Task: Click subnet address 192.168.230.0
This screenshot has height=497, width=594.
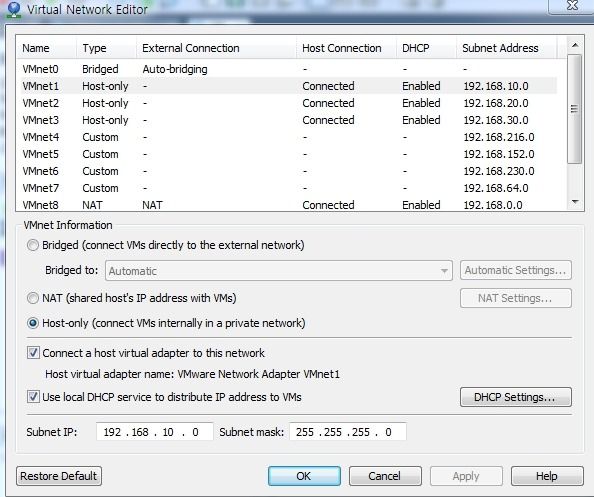Action: (x=499, y=171)
